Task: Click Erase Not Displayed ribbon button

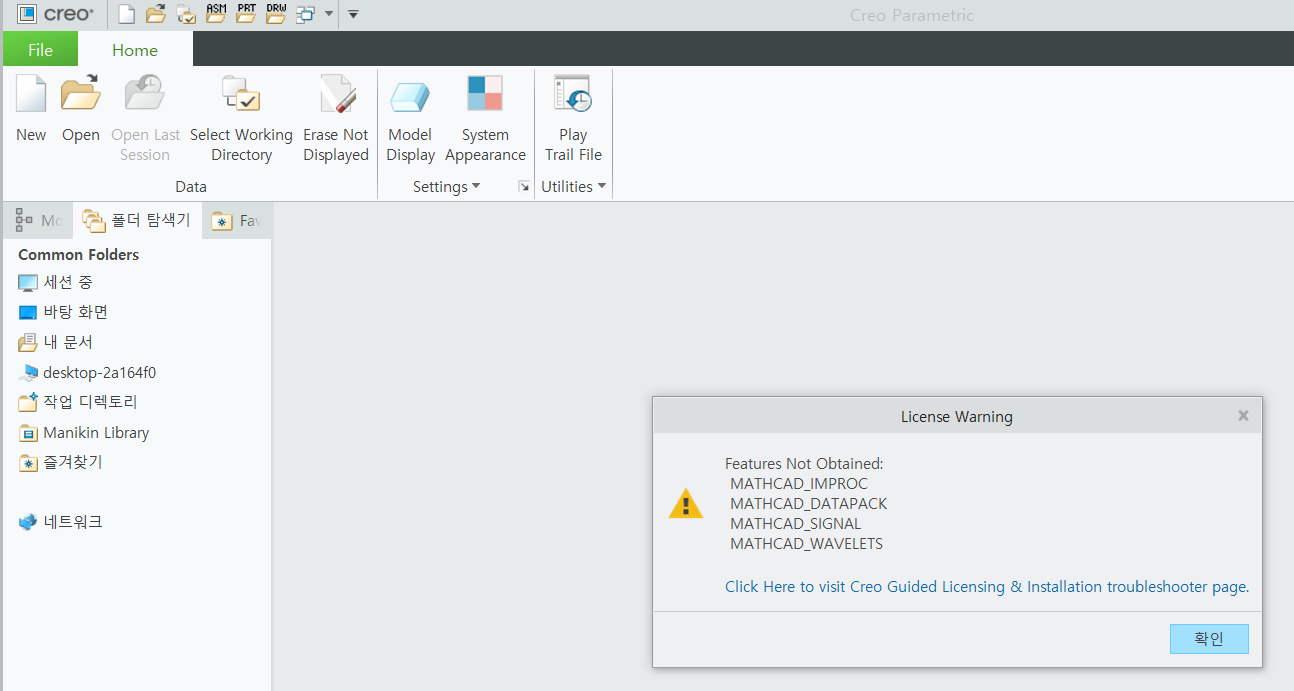Action: coord(336,118)
